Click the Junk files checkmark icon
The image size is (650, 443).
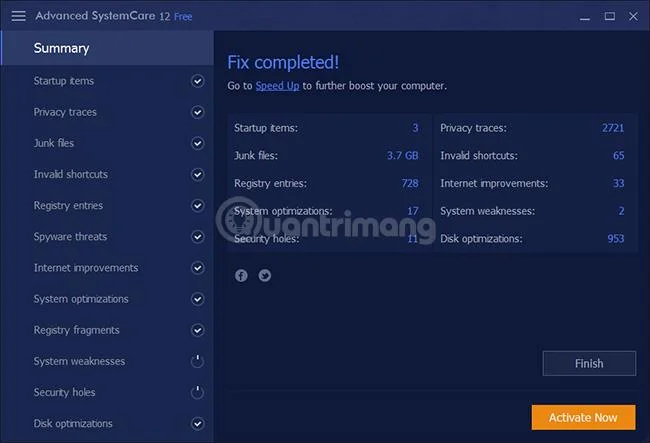pyautogui.click(x=197, y=143)
